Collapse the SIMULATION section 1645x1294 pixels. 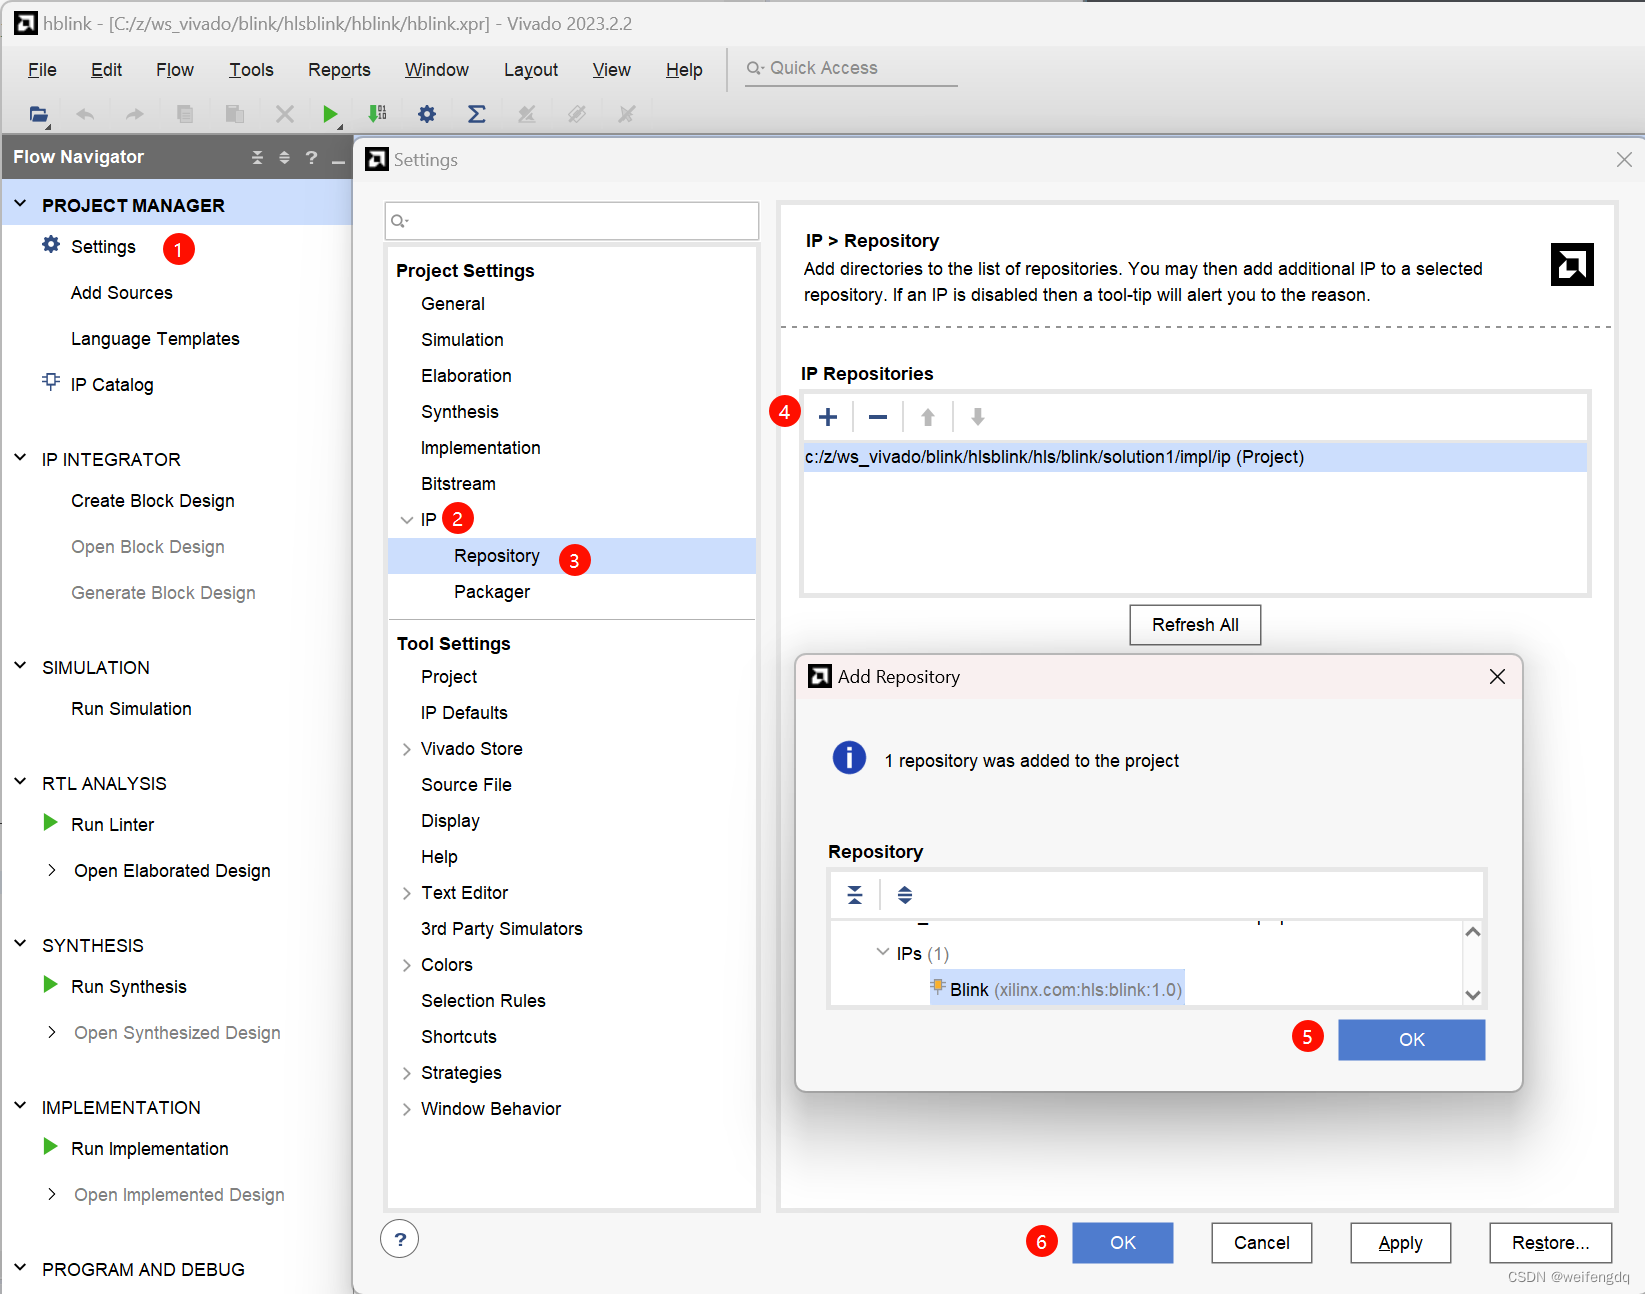click(x=20, y=665)
